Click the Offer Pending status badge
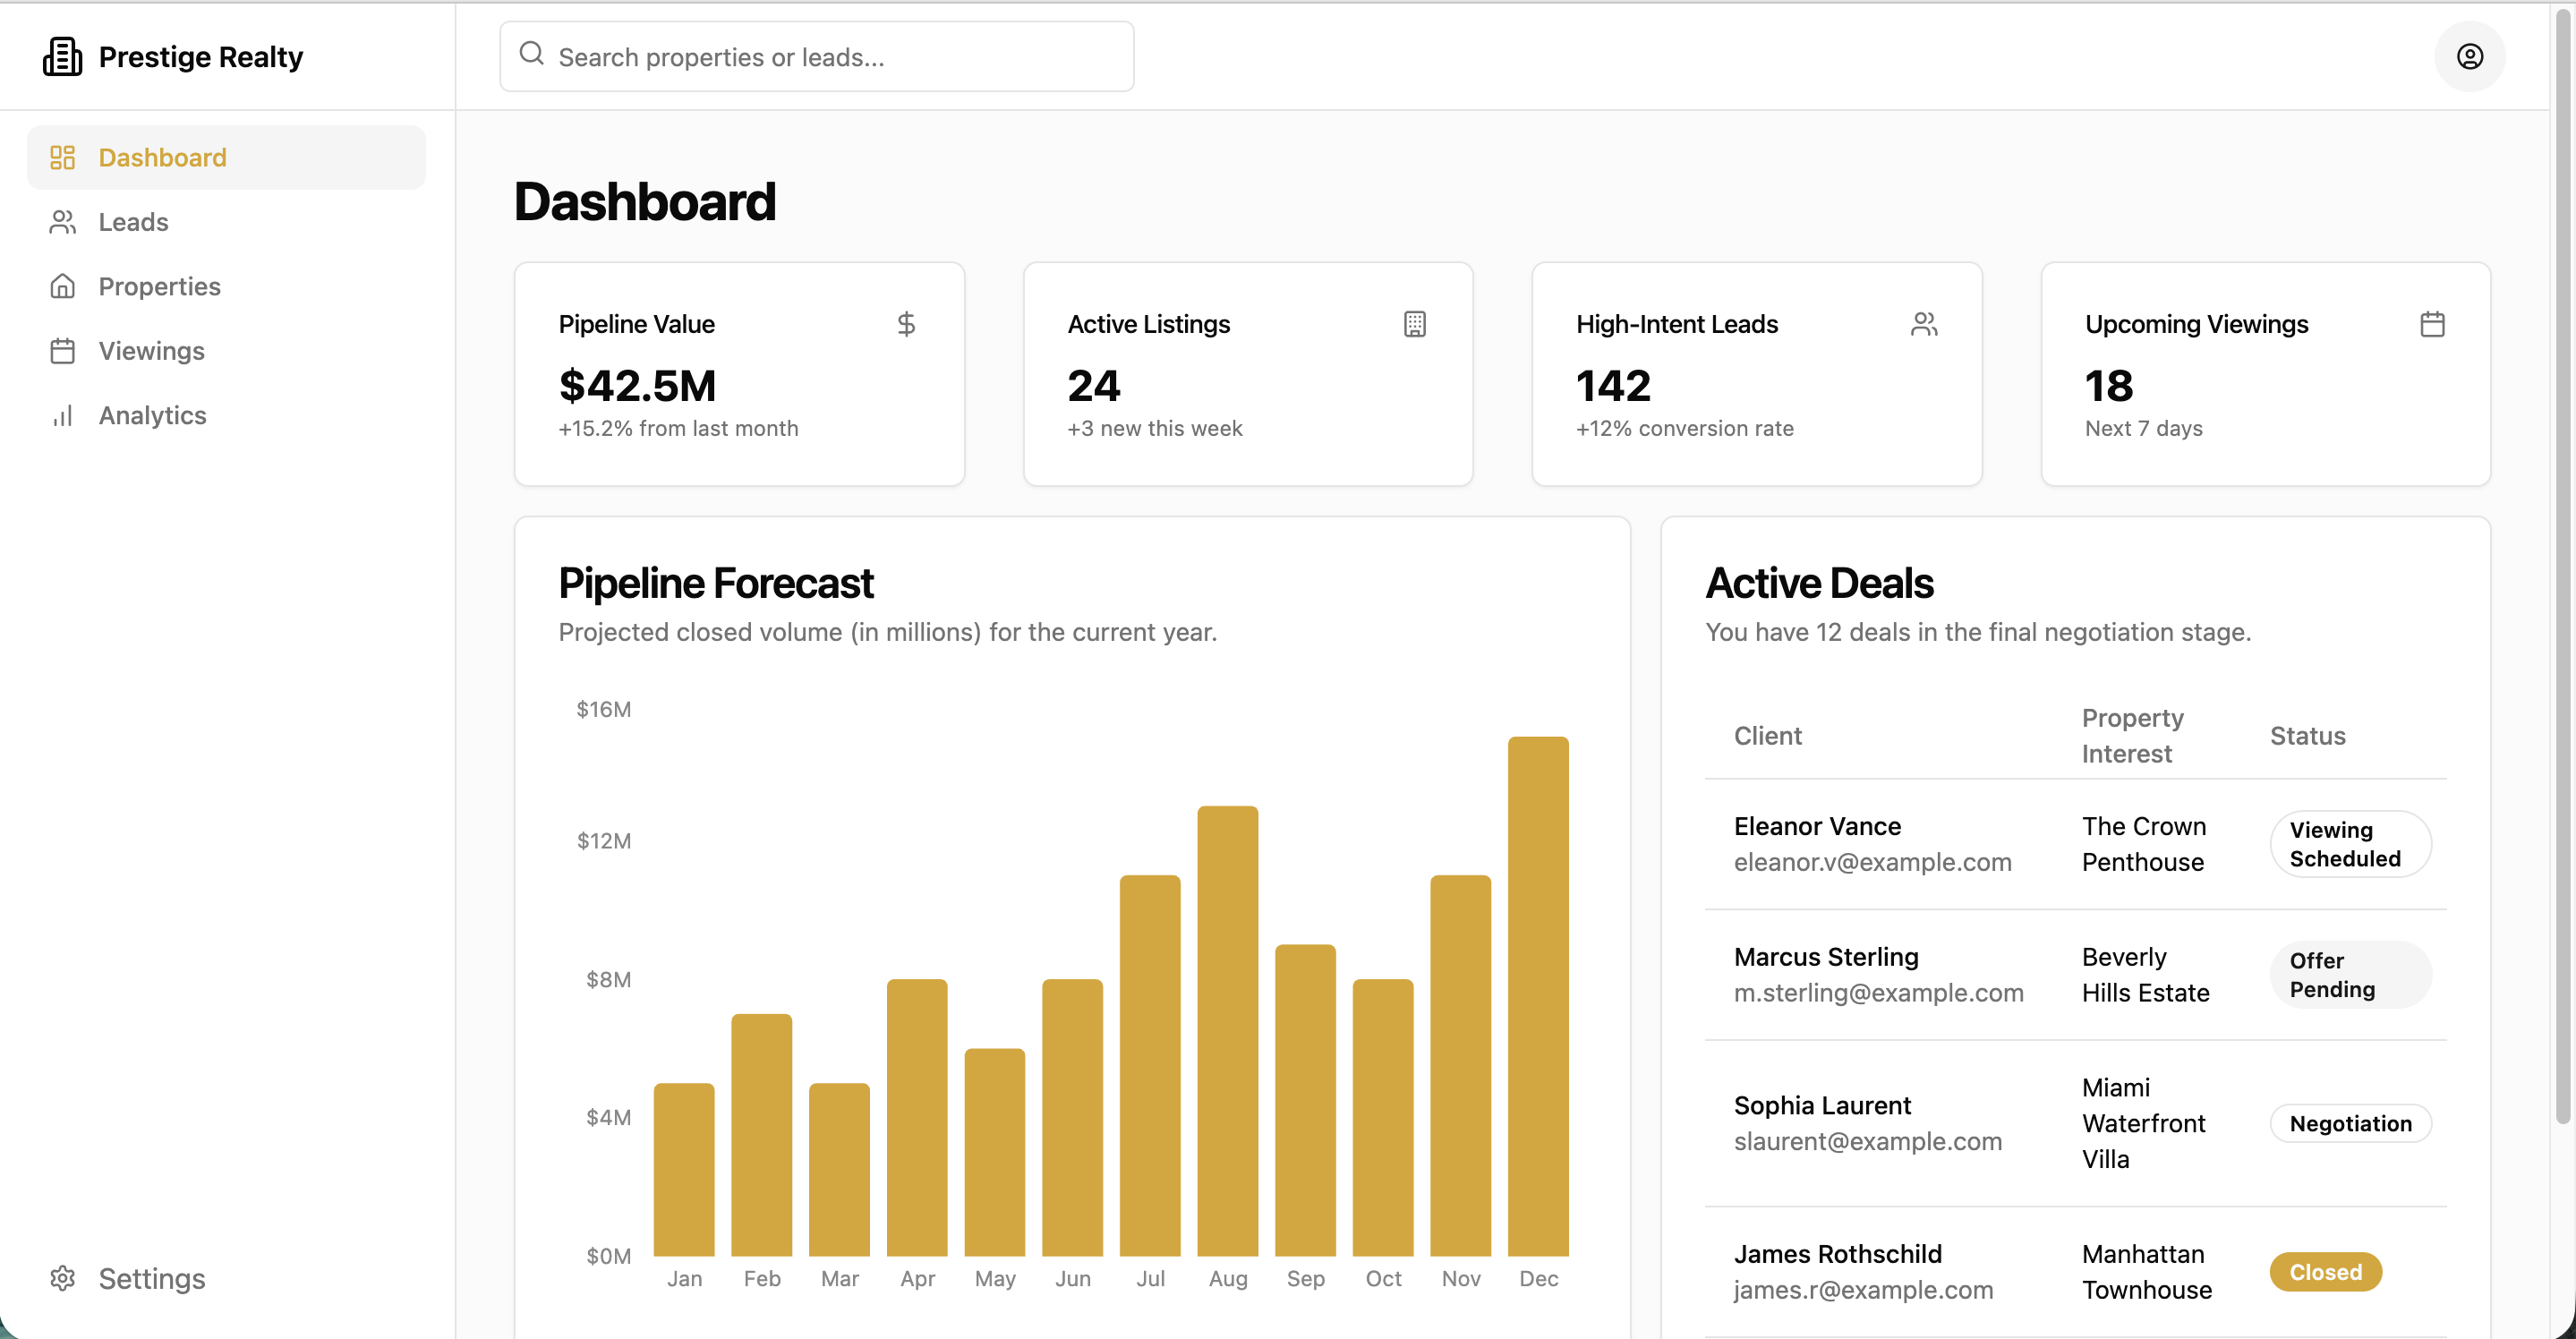This screenshot has width=2576, height=1339. [2350, 975]
